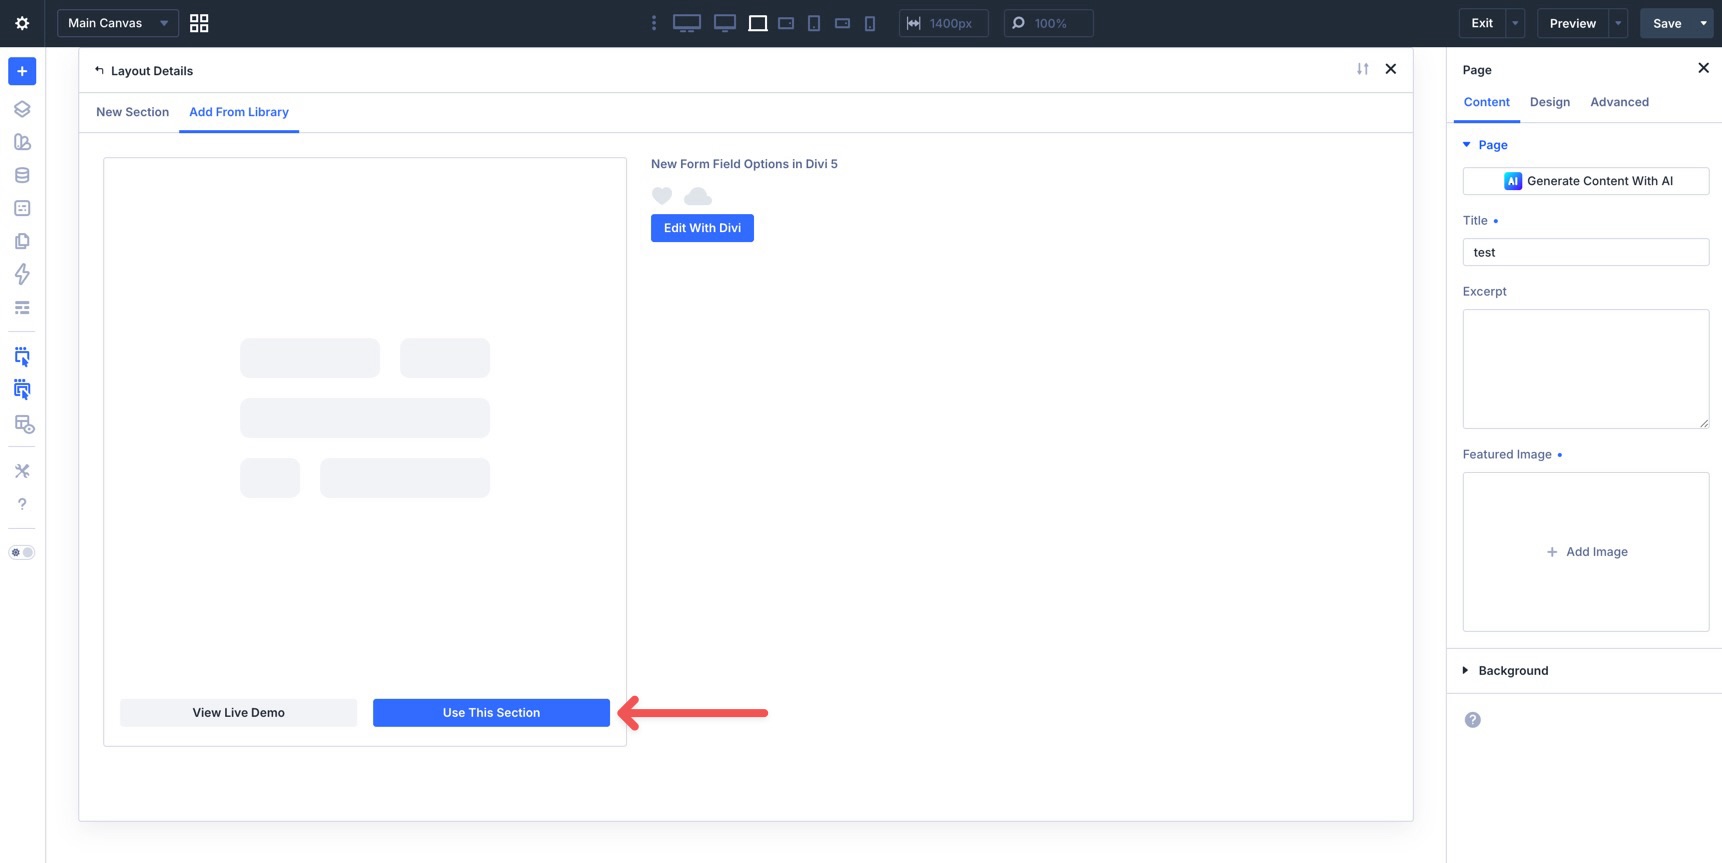Open the Advanced tab in Page panel
Viewport: 1722px width, 863px height.
tap(1619, 102)
